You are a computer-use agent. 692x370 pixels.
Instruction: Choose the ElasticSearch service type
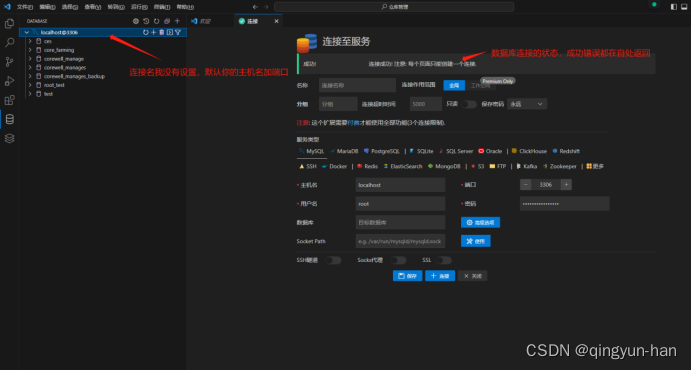click(403, 166)
